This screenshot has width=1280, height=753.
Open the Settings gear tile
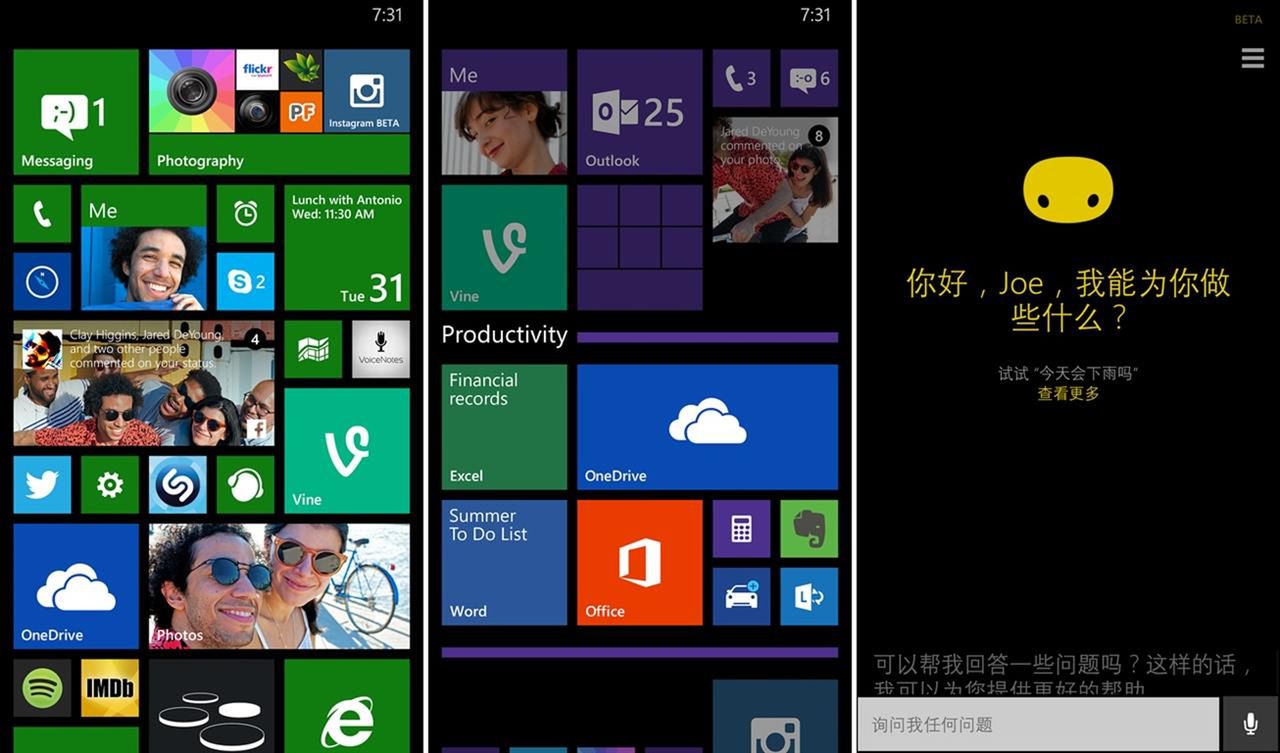click(110, 485)
